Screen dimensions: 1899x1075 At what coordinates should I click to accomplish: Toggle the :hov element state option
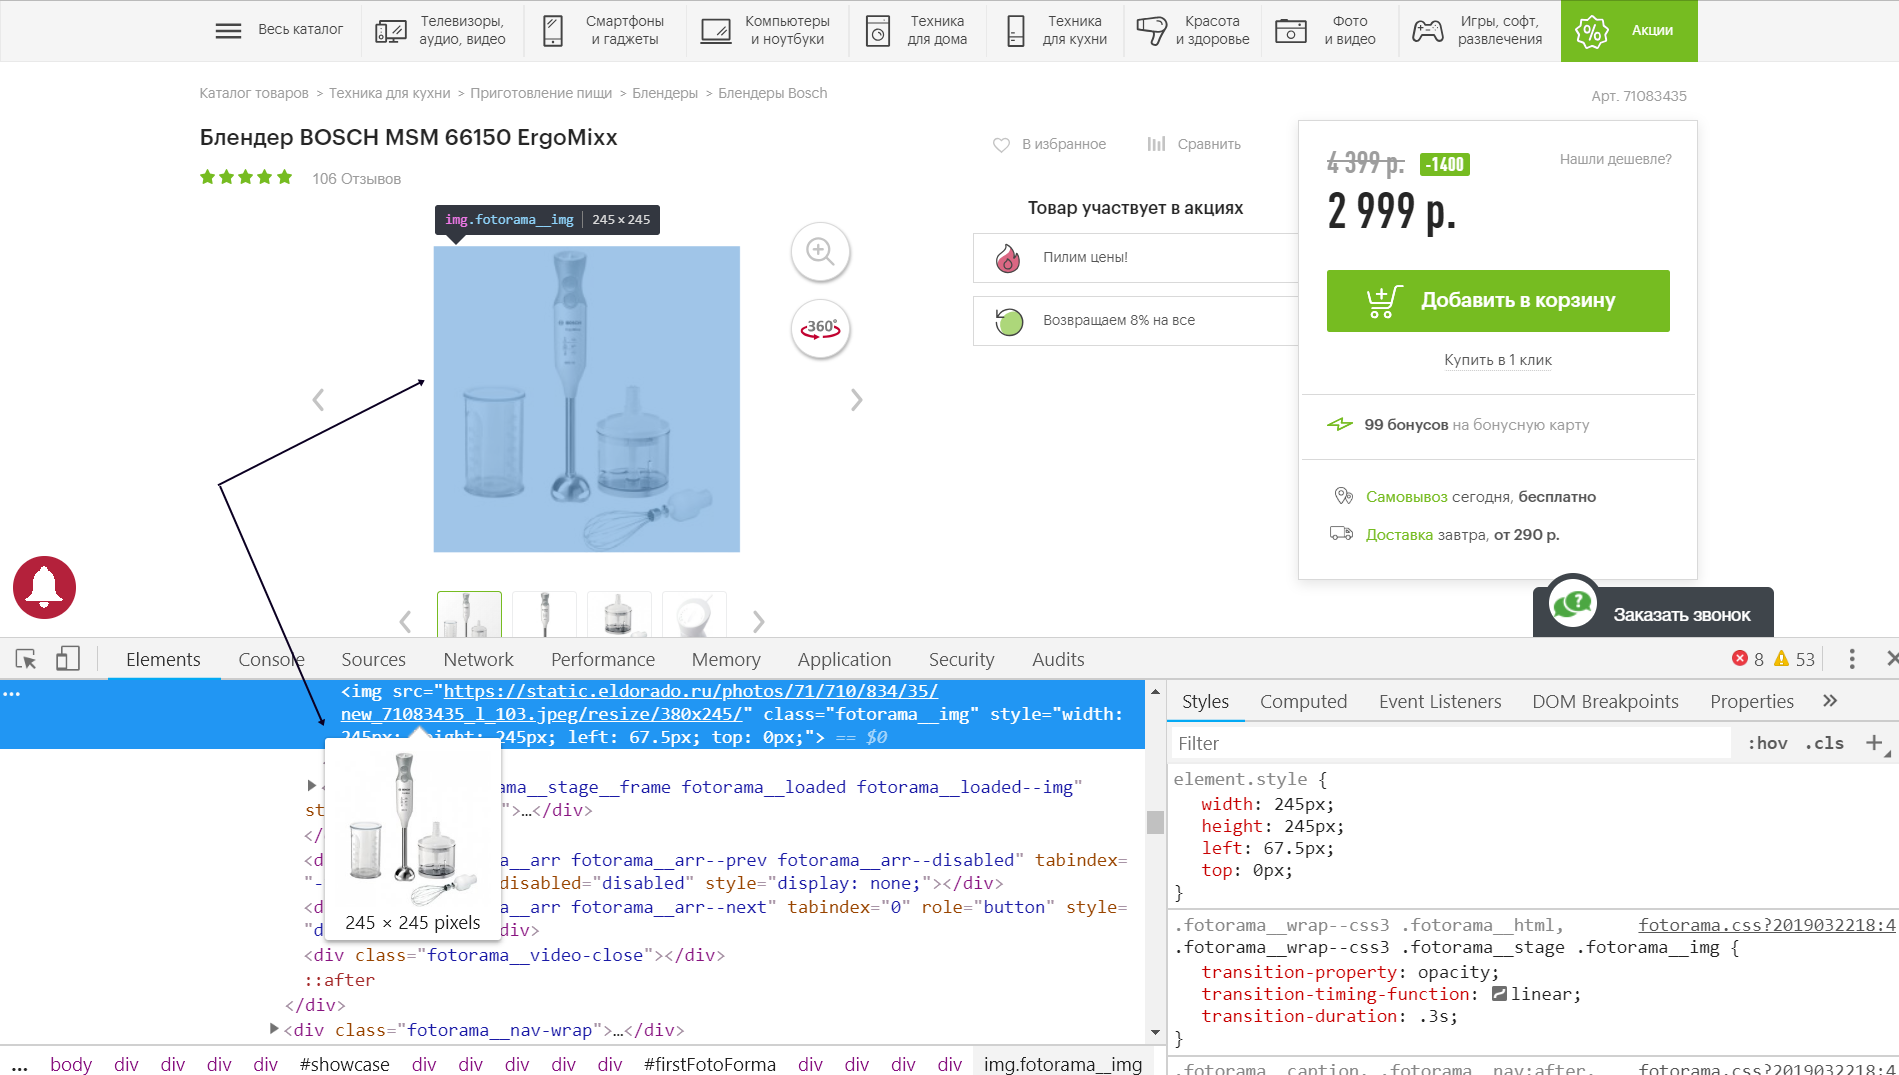point(1767,743)
